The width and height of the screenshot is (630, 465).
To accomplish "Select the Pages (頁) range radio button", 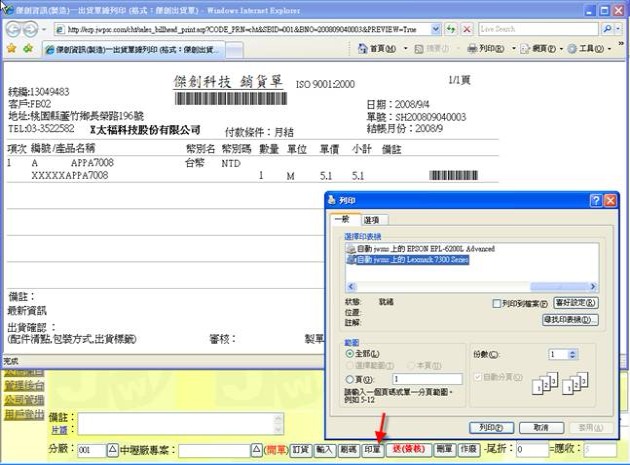I will point(349,378).
